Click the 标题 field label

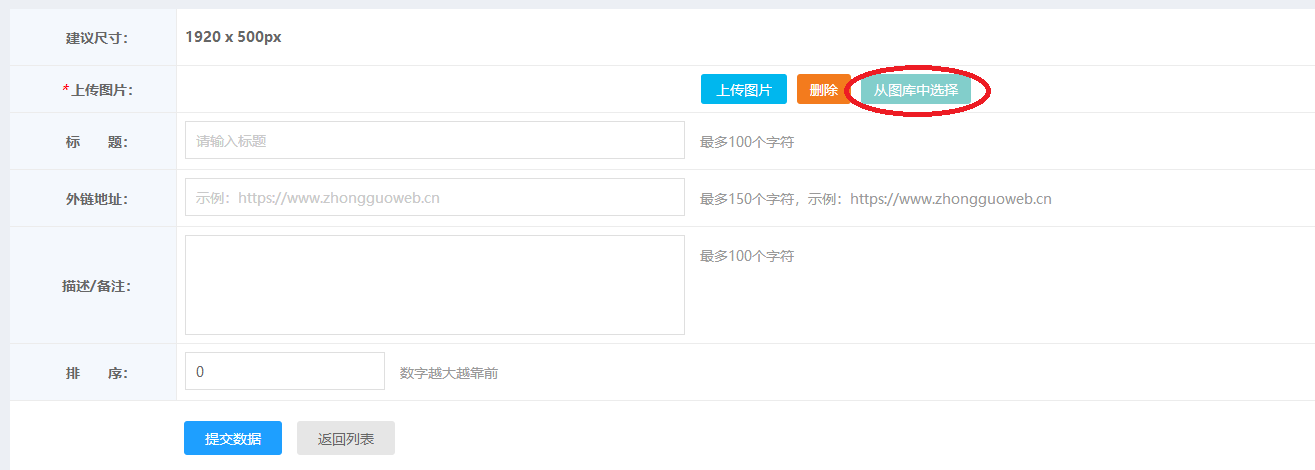pyautogui.click(x=97, y=142)
